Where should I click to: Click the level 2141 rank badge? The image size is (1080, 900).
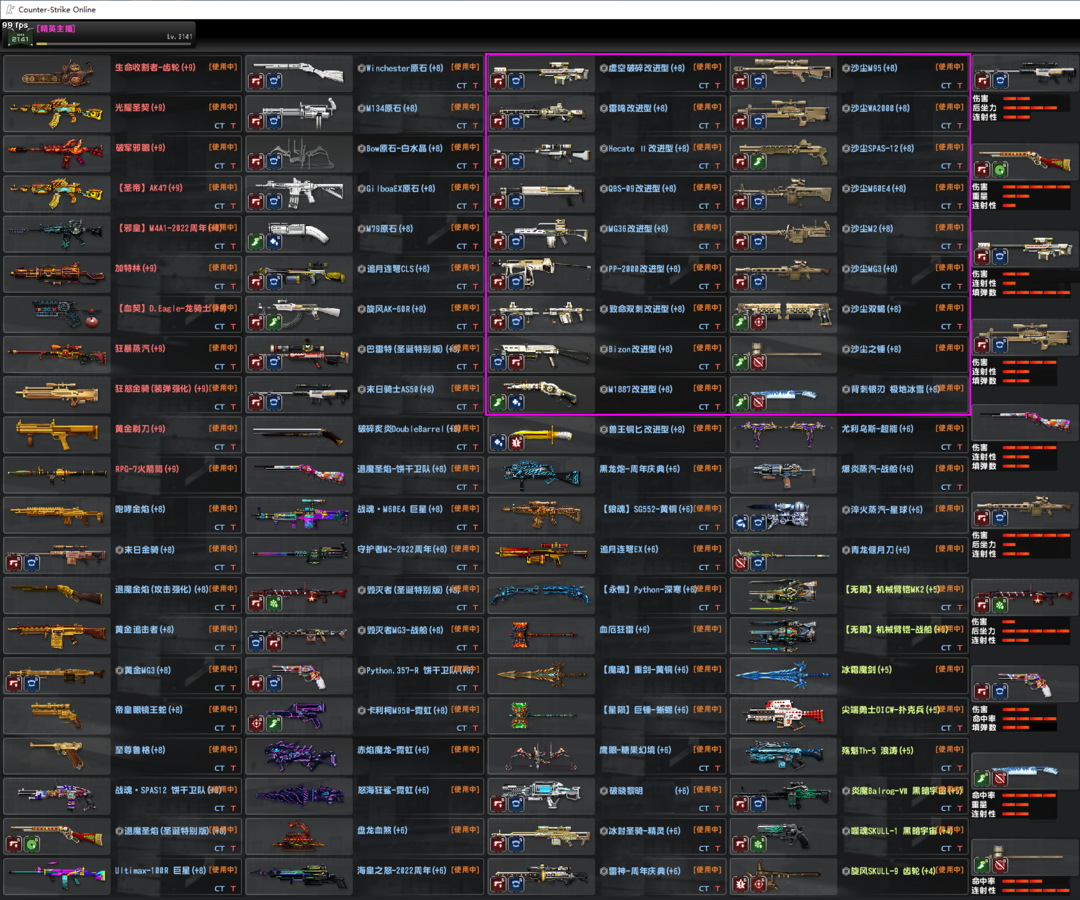18,38
